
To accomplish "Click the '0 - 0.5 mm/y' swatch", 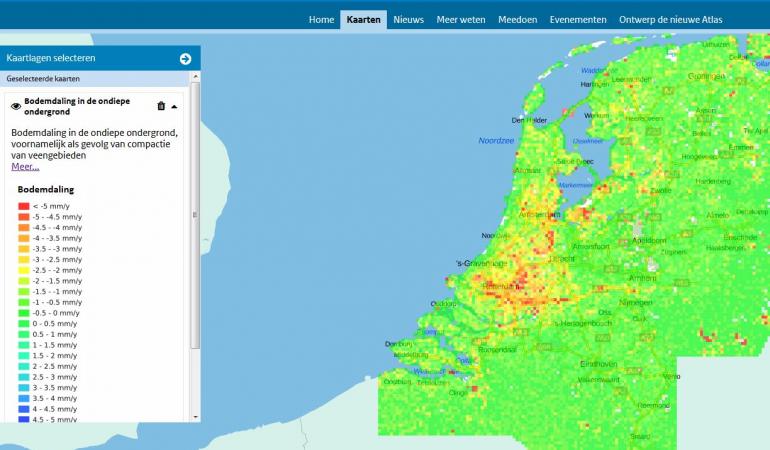I will tap(24, 324).
